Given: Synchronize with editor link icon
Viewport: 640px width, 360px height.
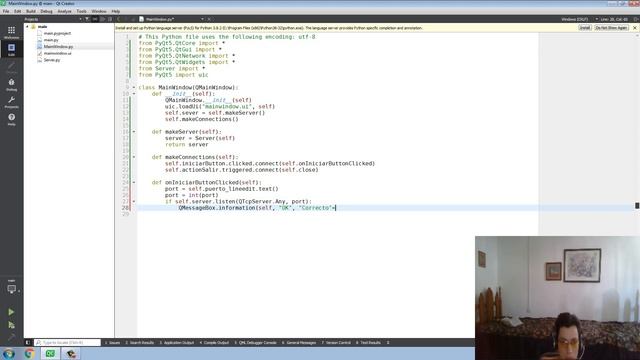Looking at the screenshot, I should (95, 19).
